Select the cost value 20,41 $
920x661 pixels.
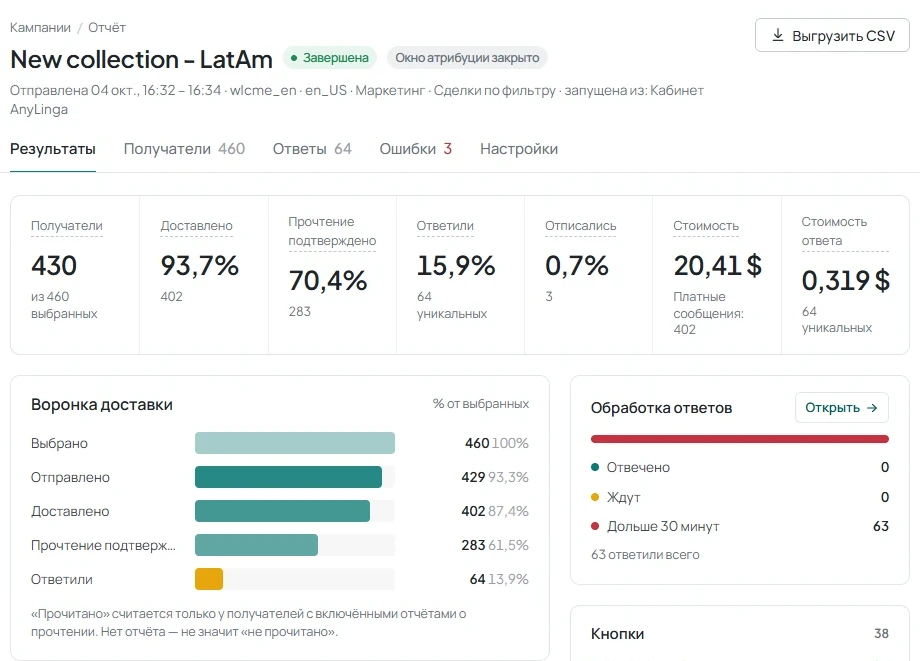(718, 266)
